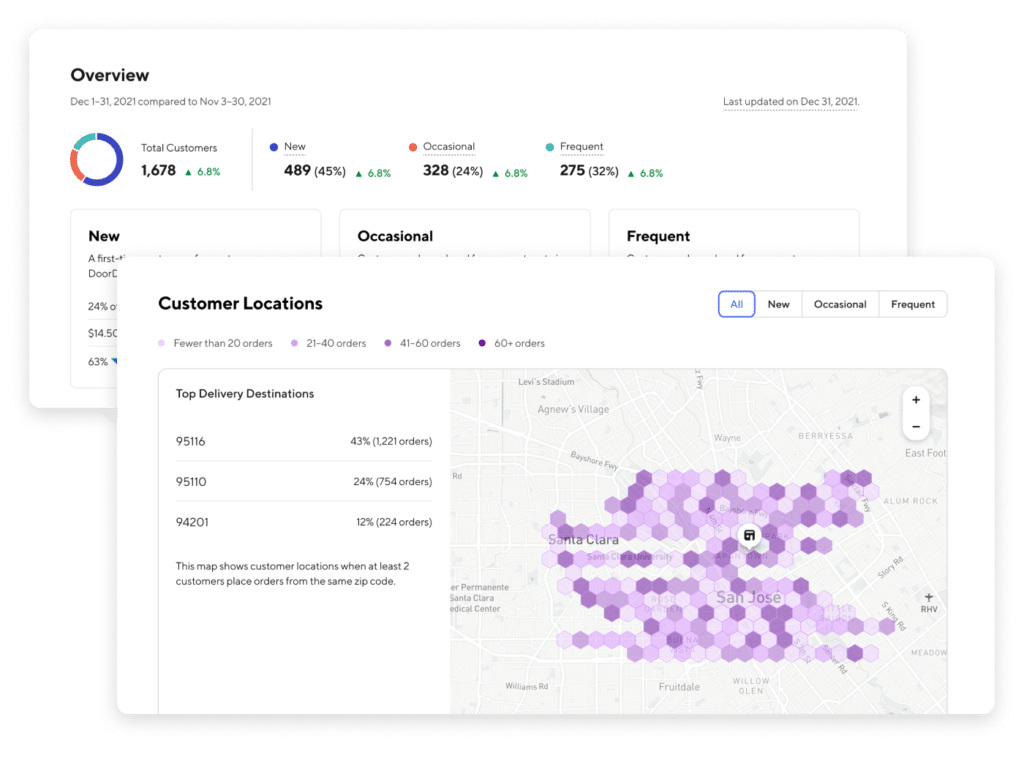Click the Santa Clara label on map
The image size is (1024, 758).
coord(583,539)
